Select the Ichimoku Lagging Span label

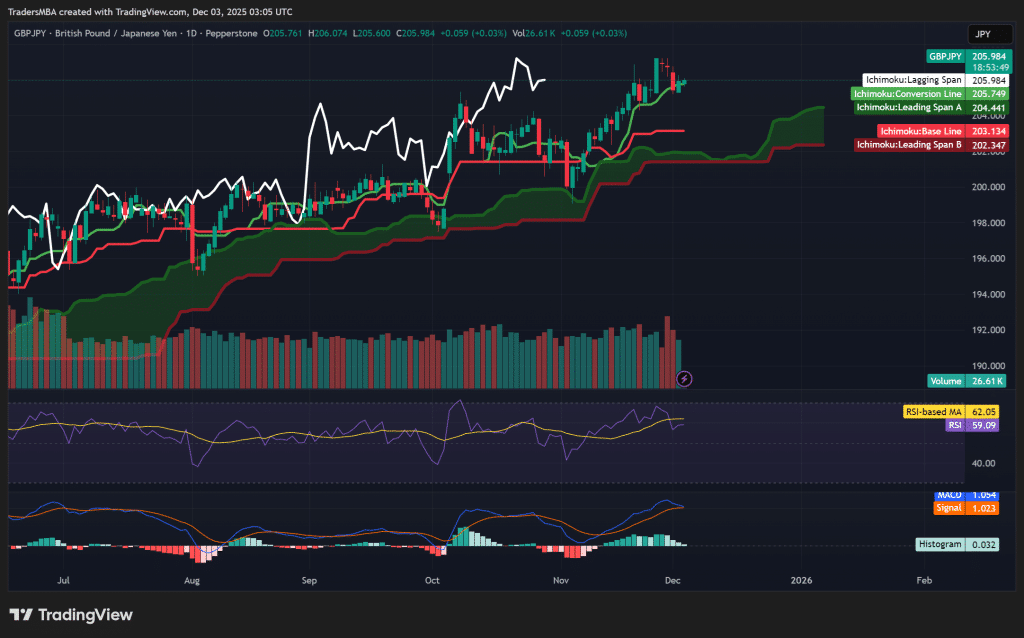pyautogui.click(x=912, y=79)
